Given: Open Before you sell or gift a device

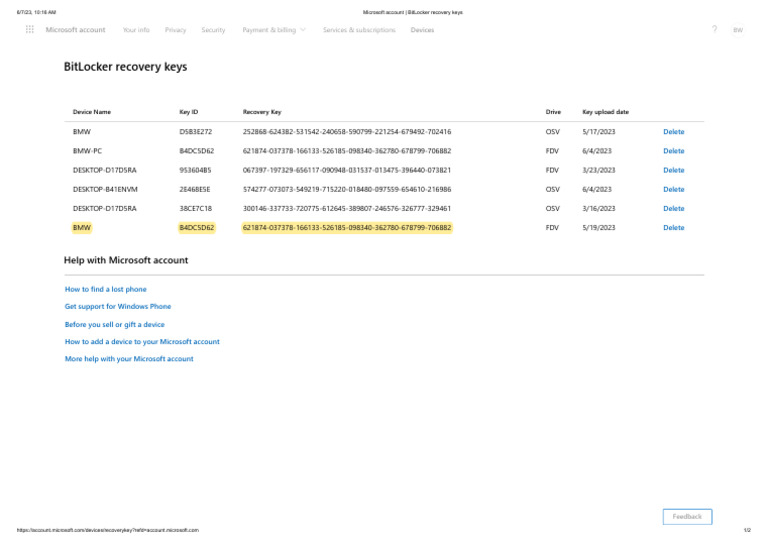Looking at the screenshot, I should point(115,324).
